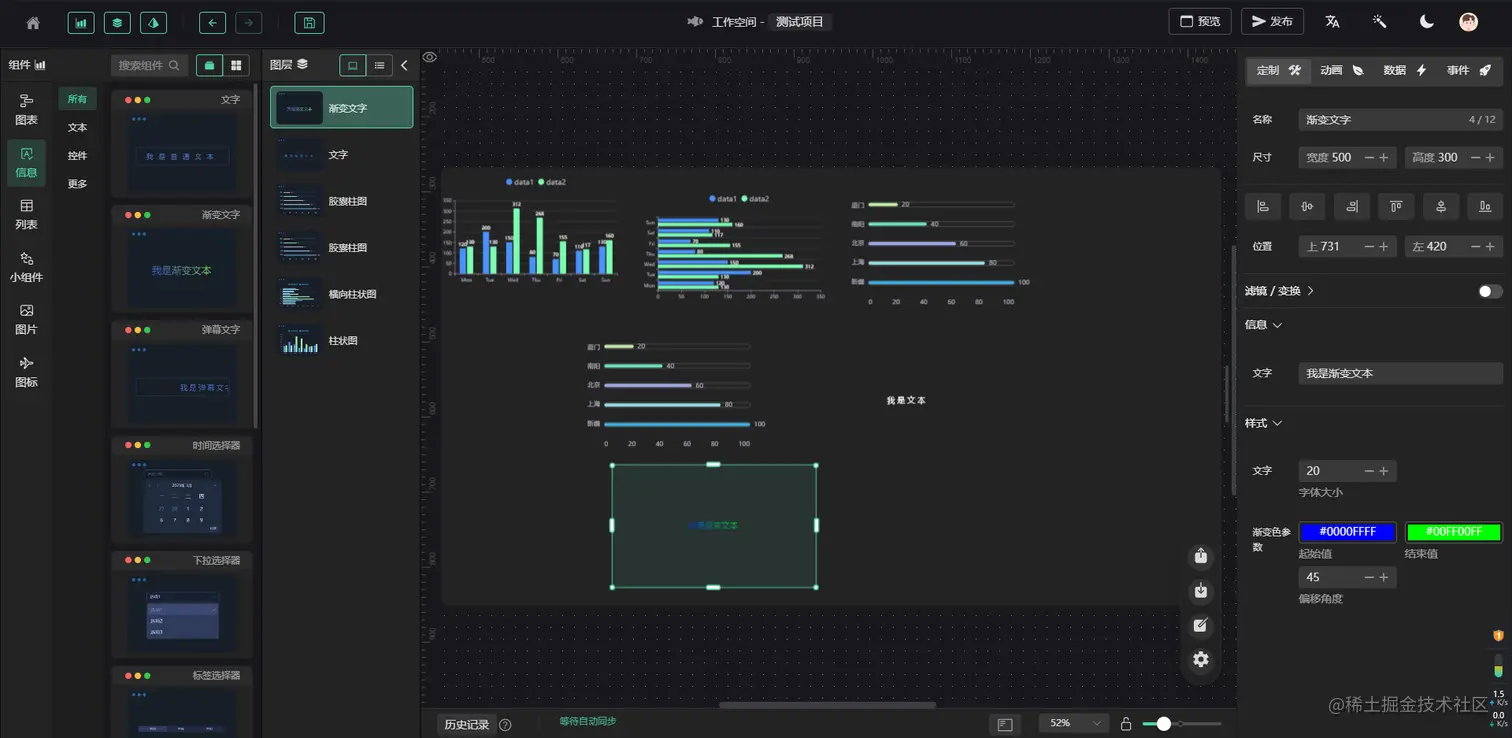This screenshot has width=1512, height=738.
Task: Open canvas settings gear icon
Action: point(1201,659)
